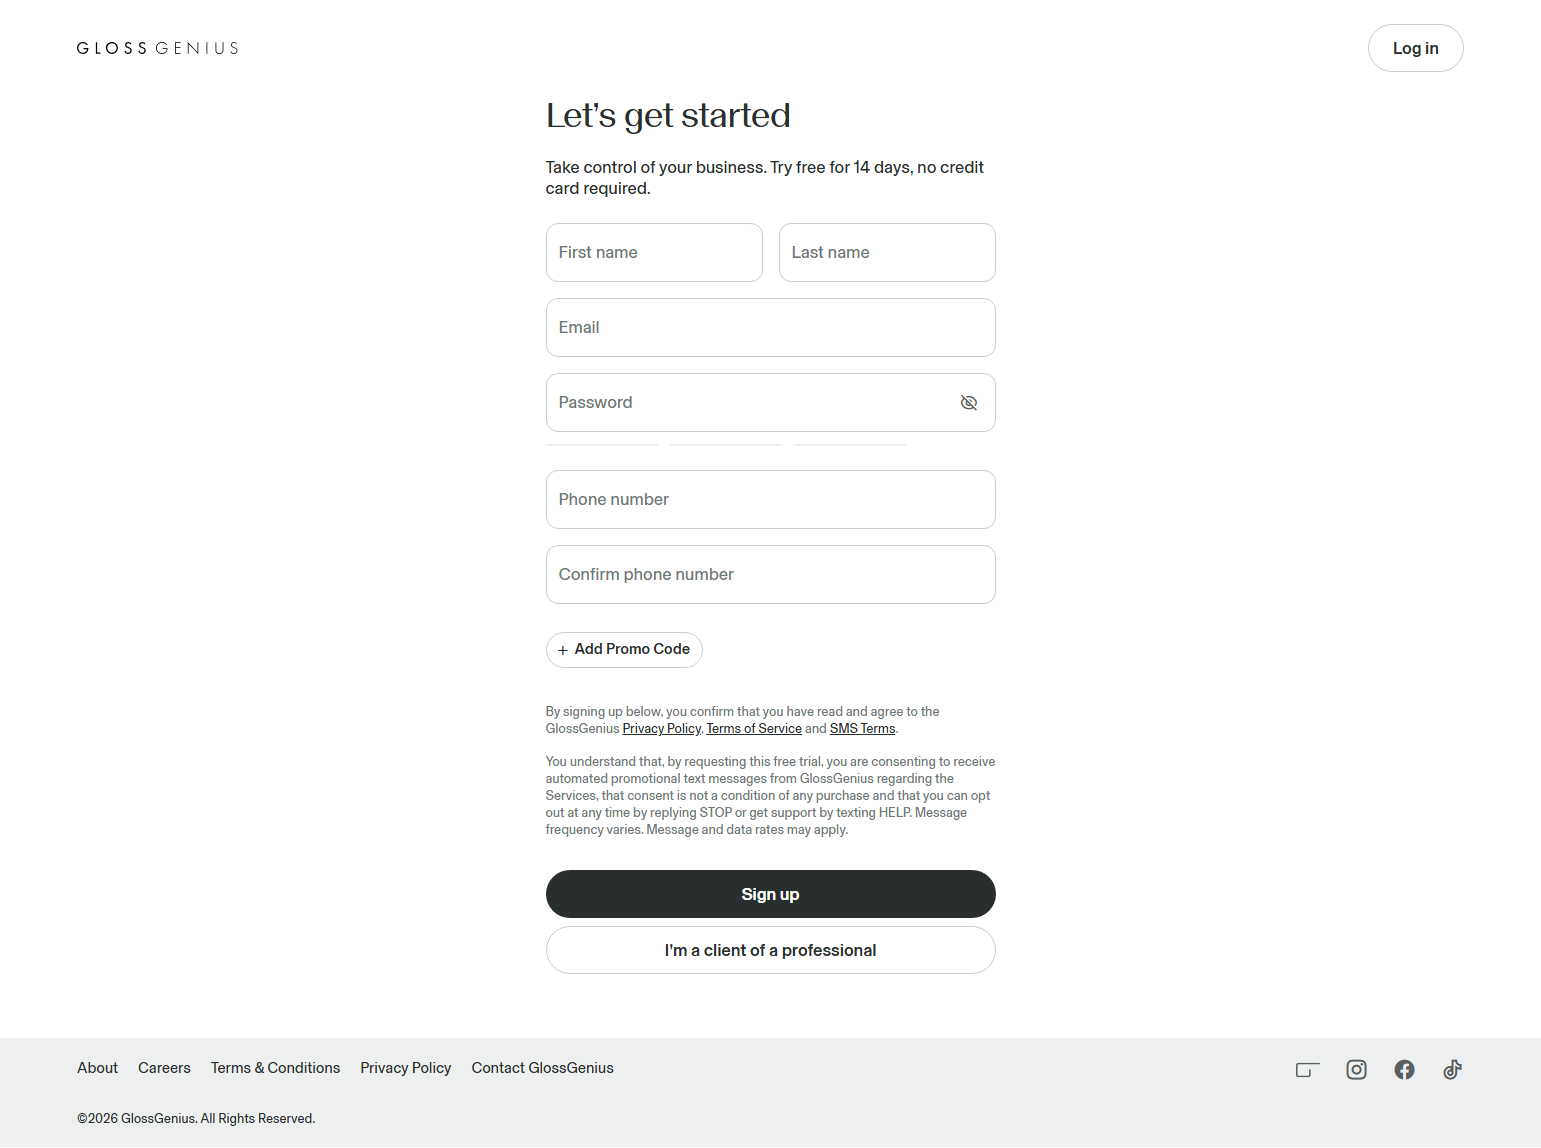The height and width of the screenshot is (1148, 1541).
Task: Open the SMS Terms link
Action: tap(861, 728)
